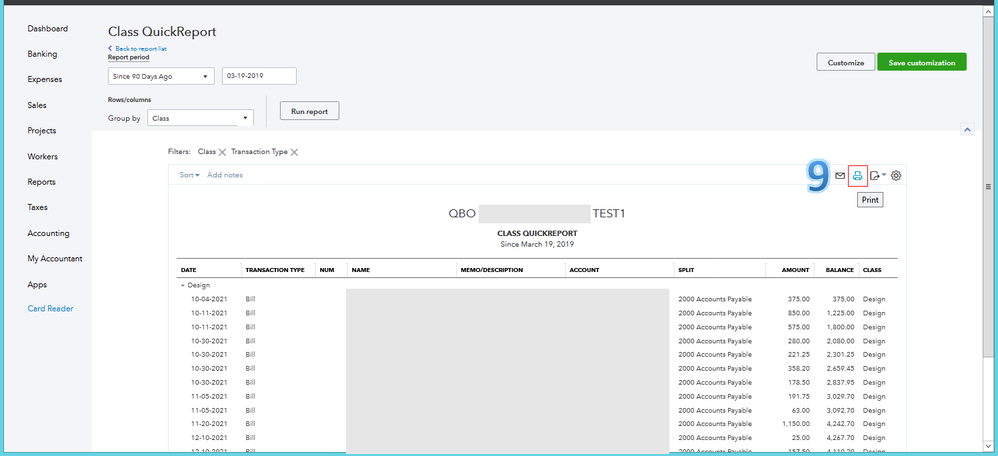Open My Accountant in the sidebar
Viewport: 998px width, 456px height.
point(55,259)
